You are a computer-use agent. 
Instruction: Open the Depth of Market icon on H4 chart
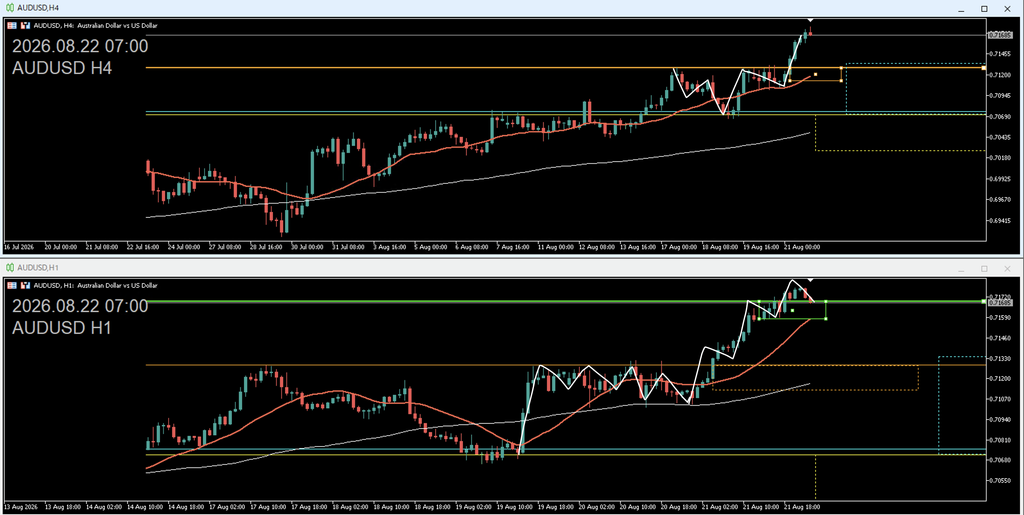coord(25,25)
